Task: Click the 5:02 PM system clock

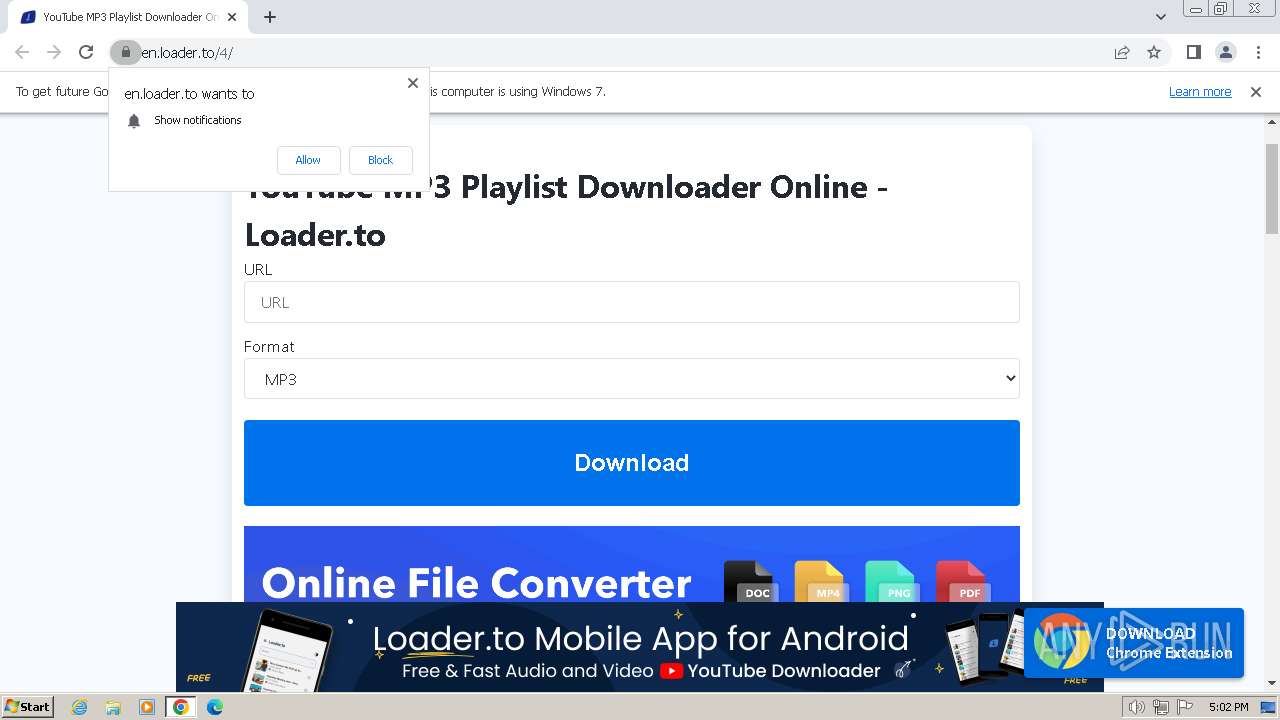Action: (x=1228, y=707)
